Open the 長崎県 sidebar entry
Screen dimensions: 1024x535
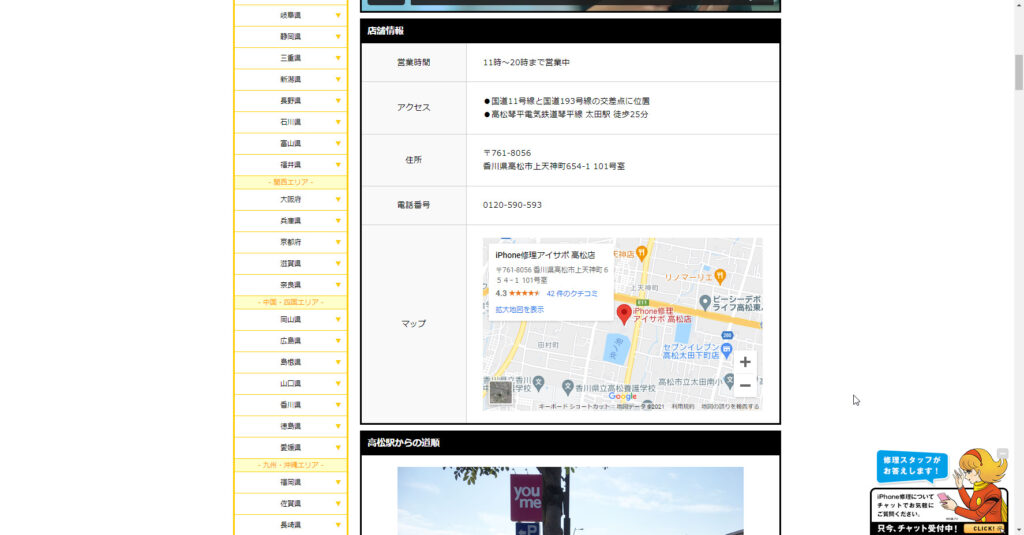pos(291,525)
